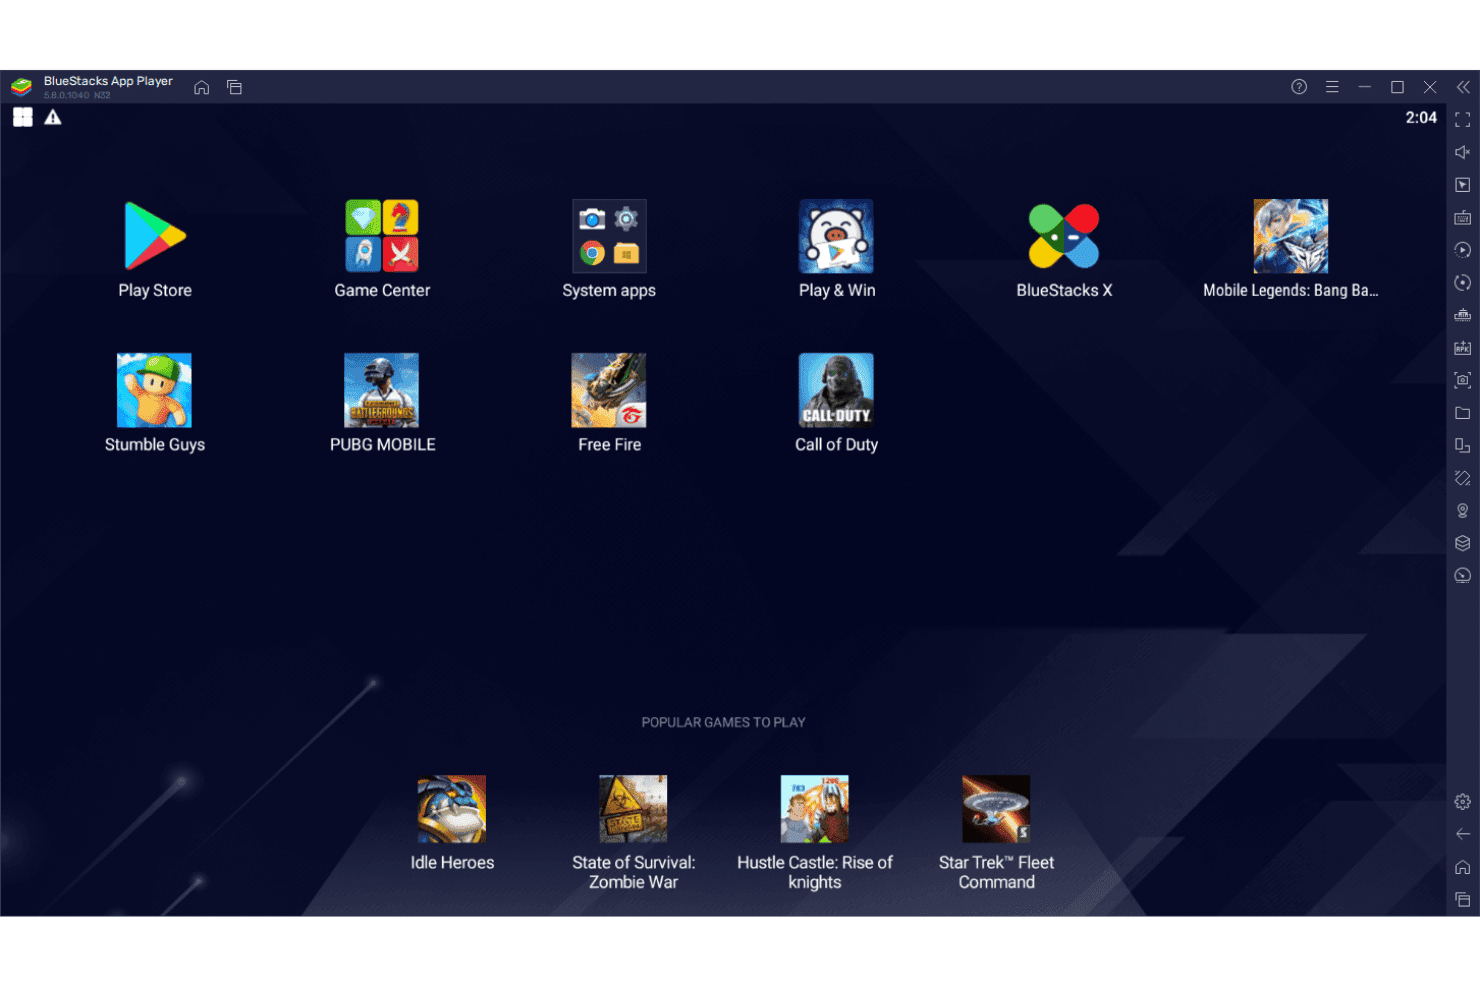Open the help question mark icon
This screenshot has width=1480, height=987.
coord(1299,87)
